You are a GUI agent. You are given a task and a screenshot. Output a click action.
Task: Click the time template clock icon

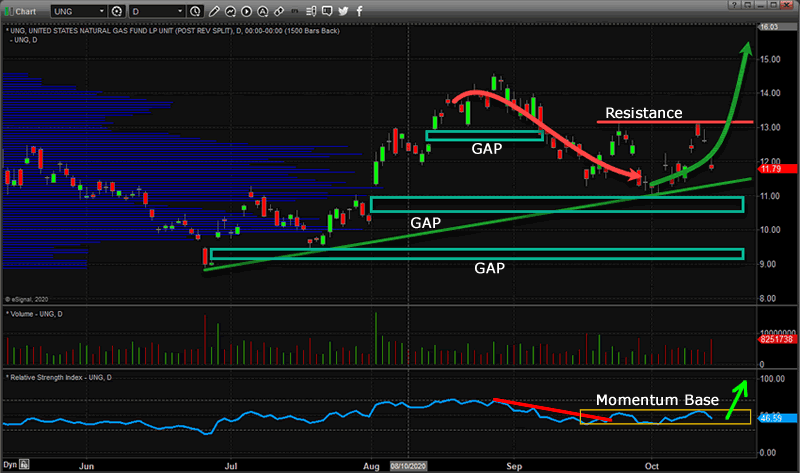pyautogui.click(x=195, y=11)
